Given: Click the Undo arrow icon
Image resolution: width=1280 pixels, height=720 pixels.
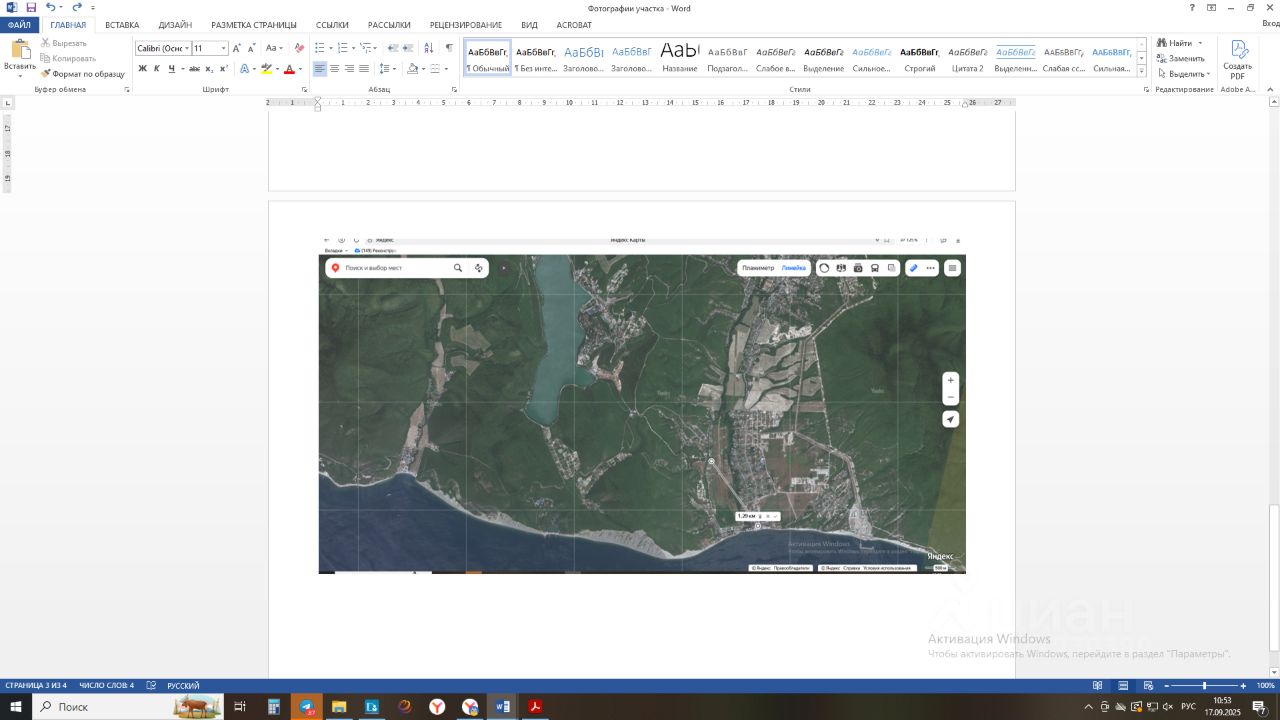Looking at the screenshot, I should pos(50,7).
